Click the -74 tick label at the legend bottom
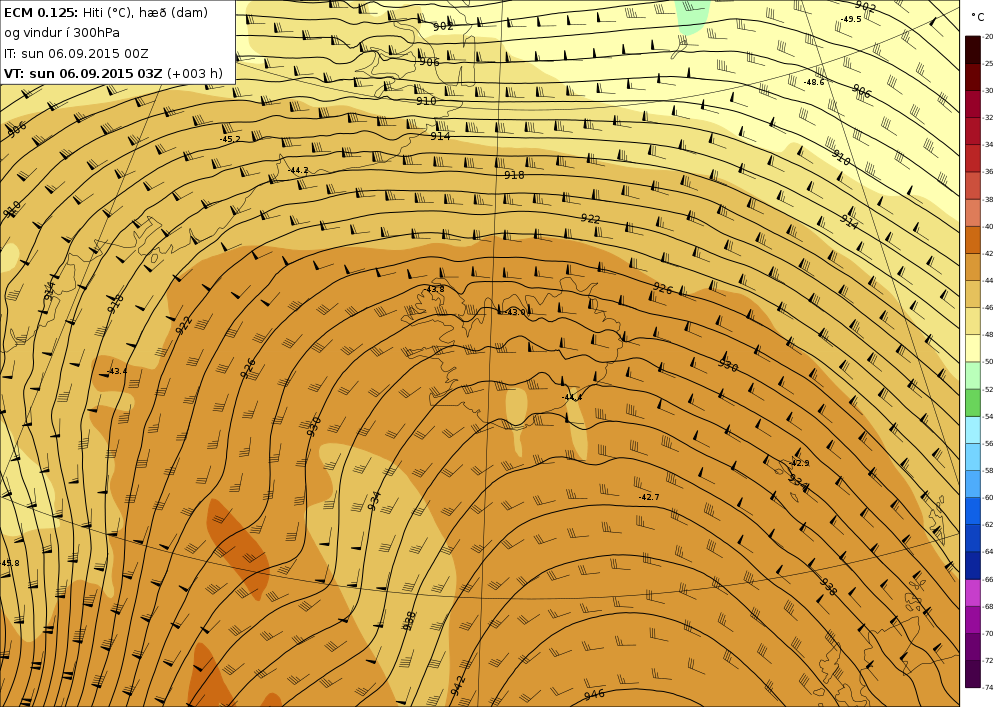 [989, 688]
